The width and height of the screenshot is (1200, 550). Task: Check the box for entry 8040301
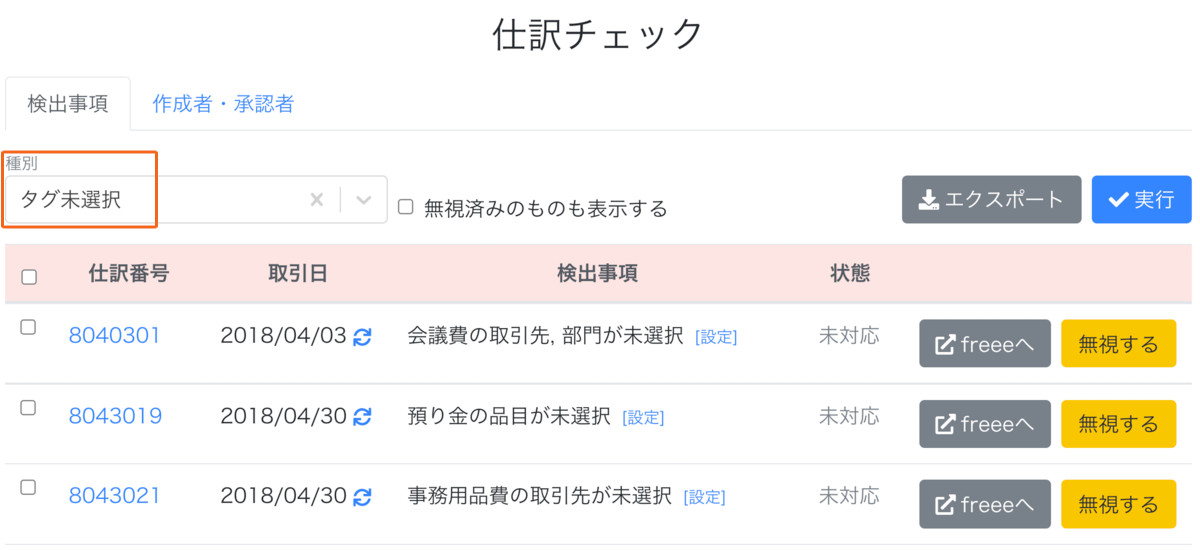click(x=28, y=327)
